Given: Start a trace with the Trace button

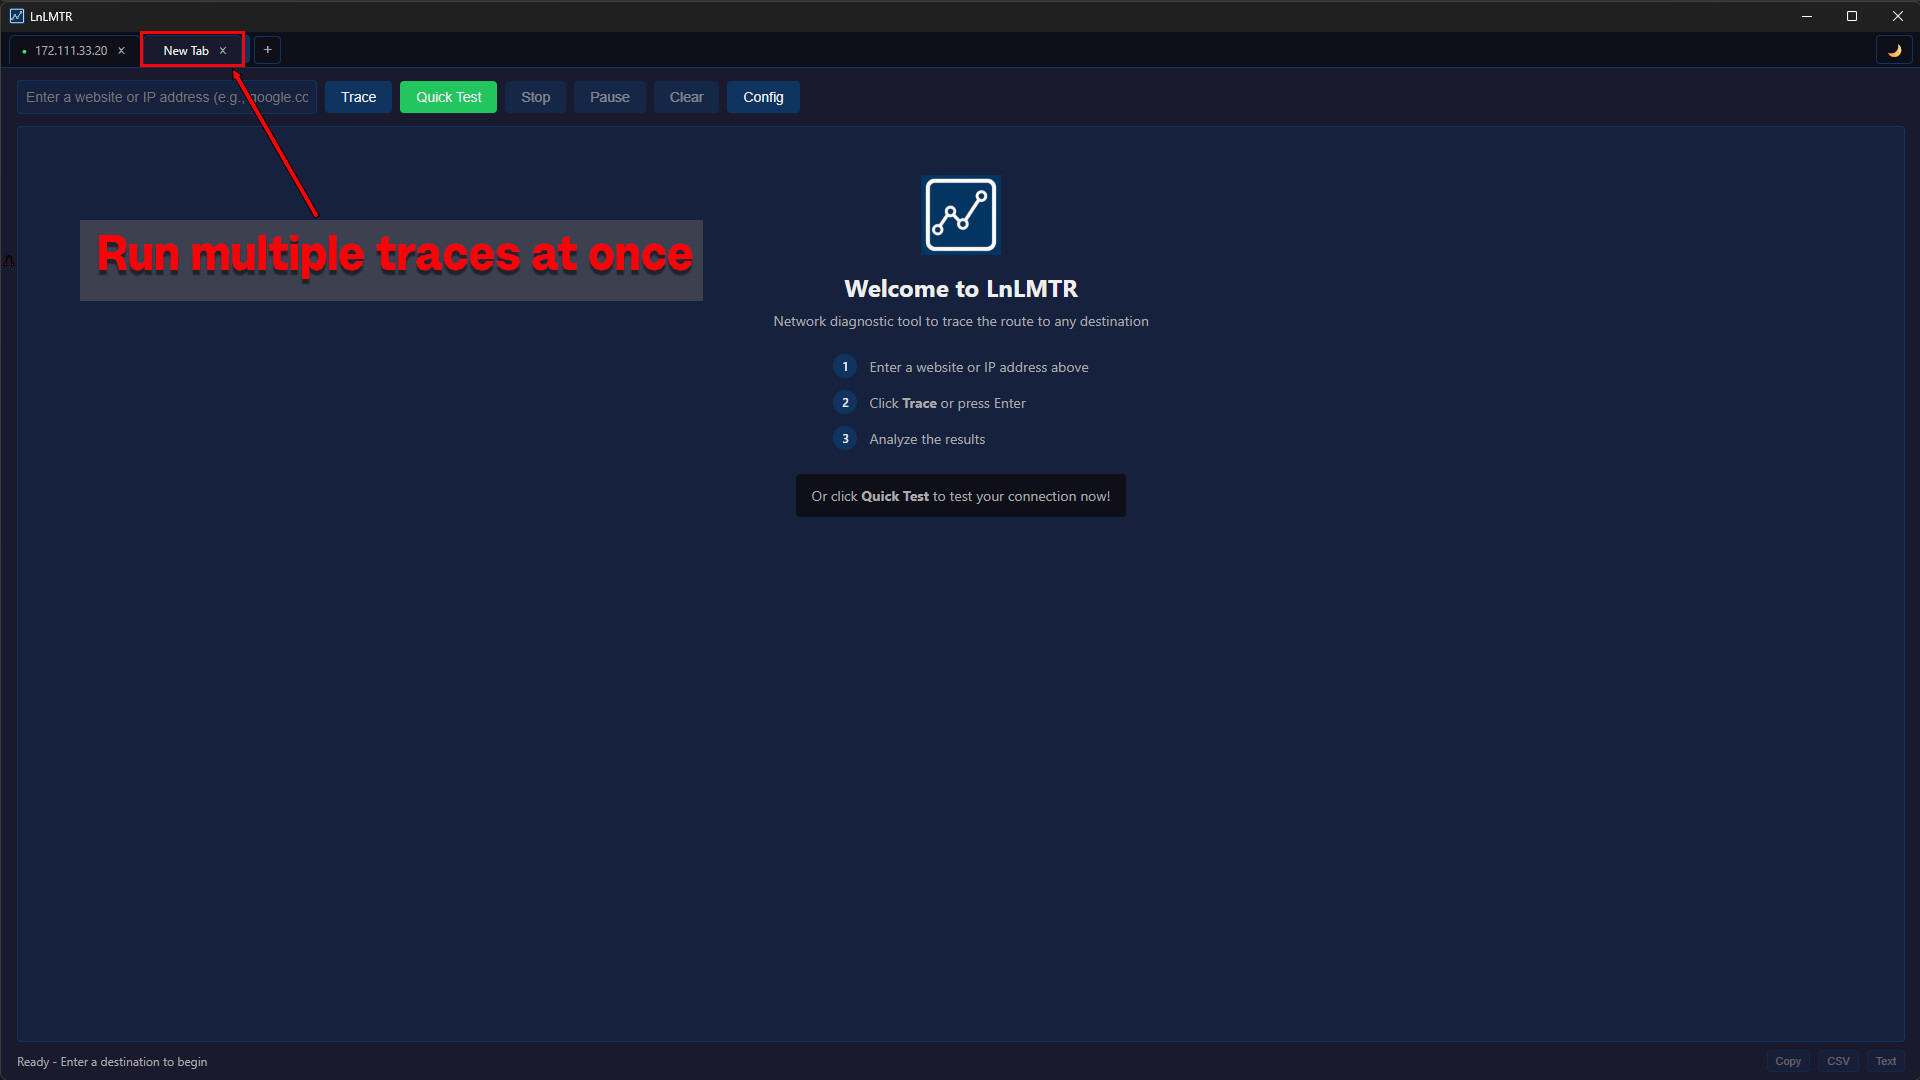Looking at the screenshot, I should tap(357, 96).
